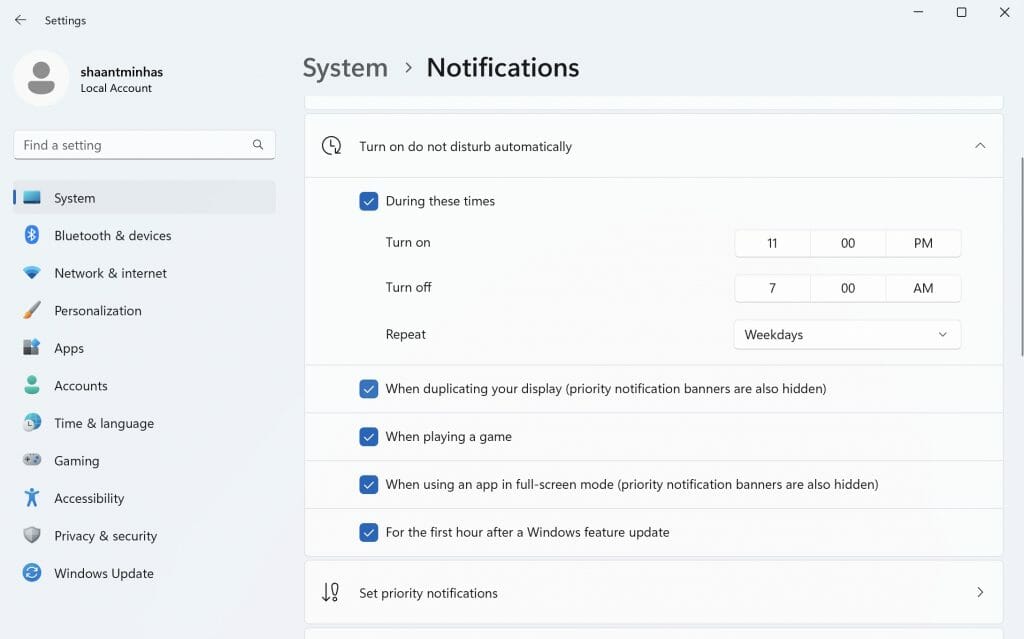Uncheck For the first hour after feature update
The width and height of the screenshot is (1024, 639).
[x=369, y=532]
